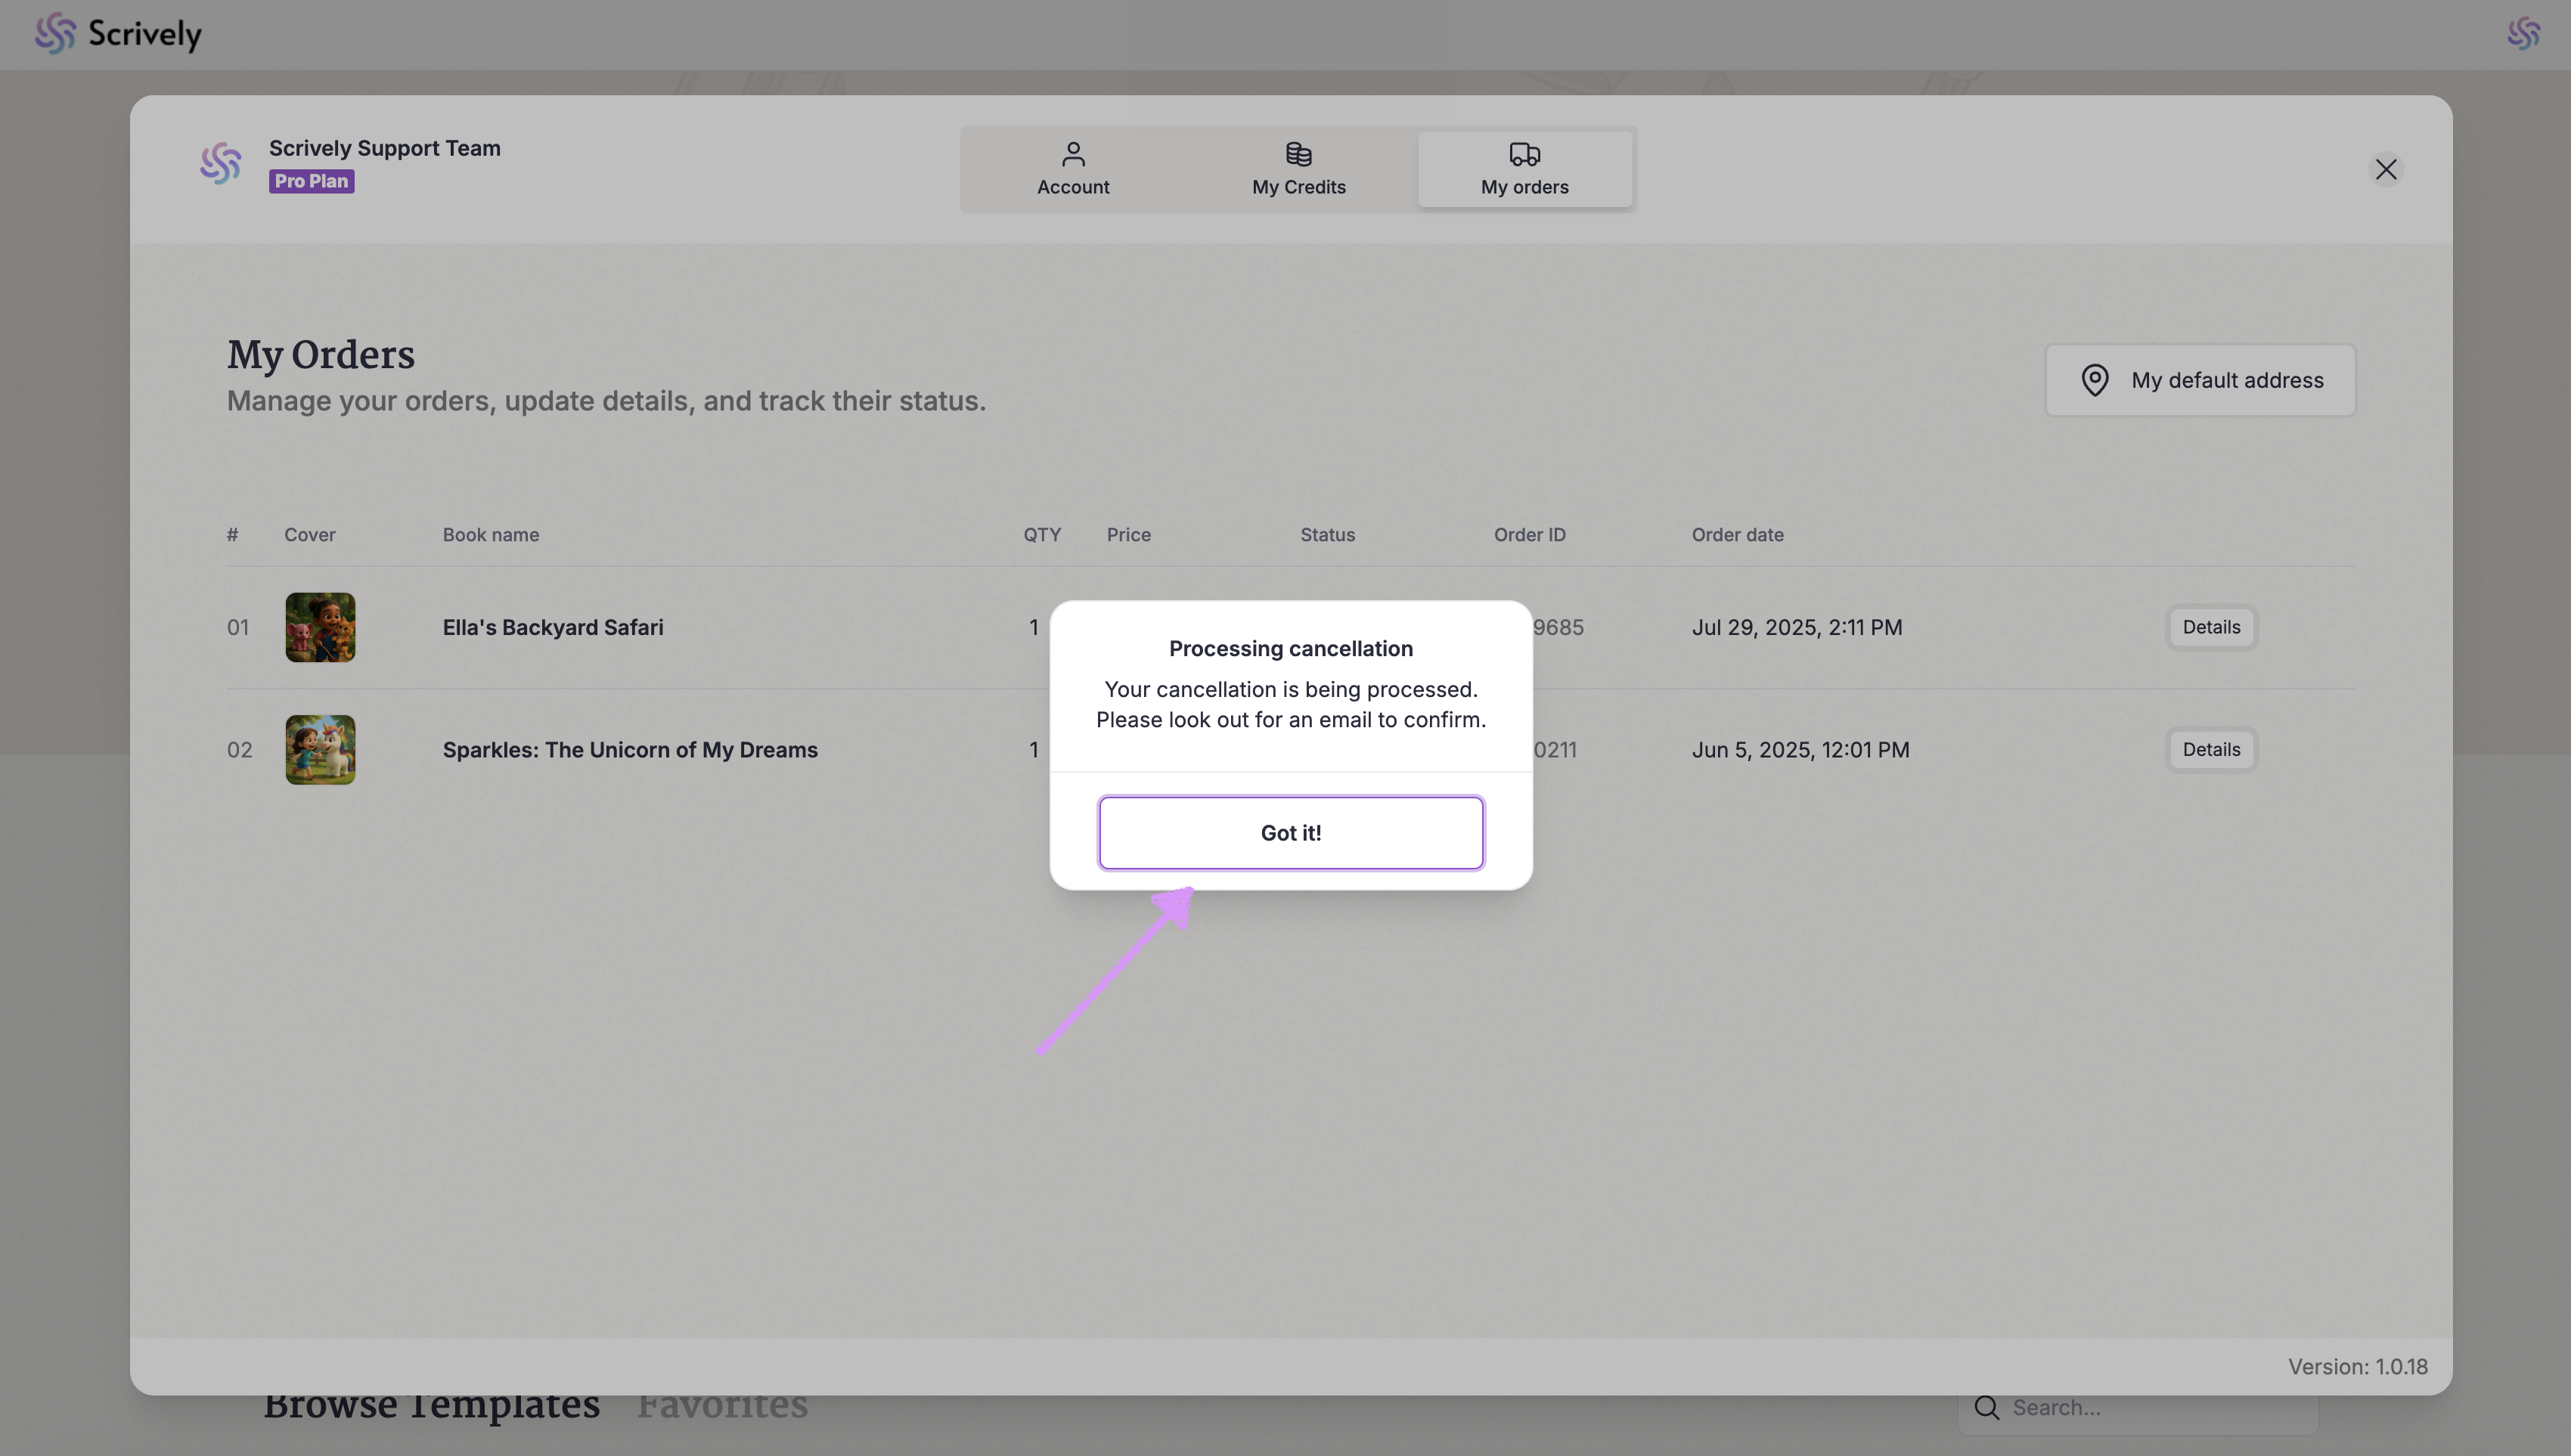Click the Scrively logo in header
The width and height of the screenshot is (2571, 1456).
tap(118, 34)
